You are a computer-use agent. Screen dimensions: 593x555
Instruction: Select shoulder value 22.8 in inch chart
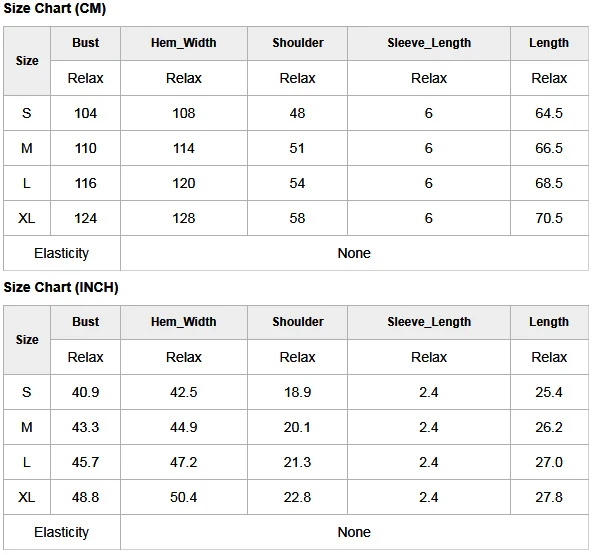coord(297,497)
